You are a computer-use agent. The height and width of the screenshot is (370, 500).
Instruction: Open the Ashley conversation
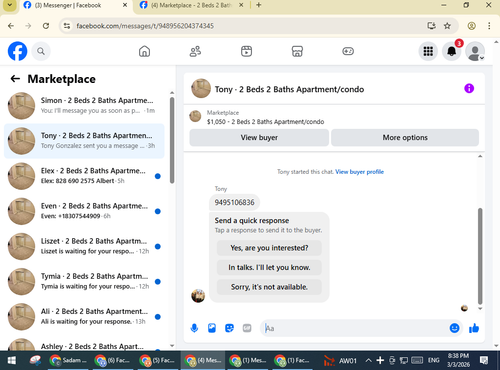(x=84, y=344)
